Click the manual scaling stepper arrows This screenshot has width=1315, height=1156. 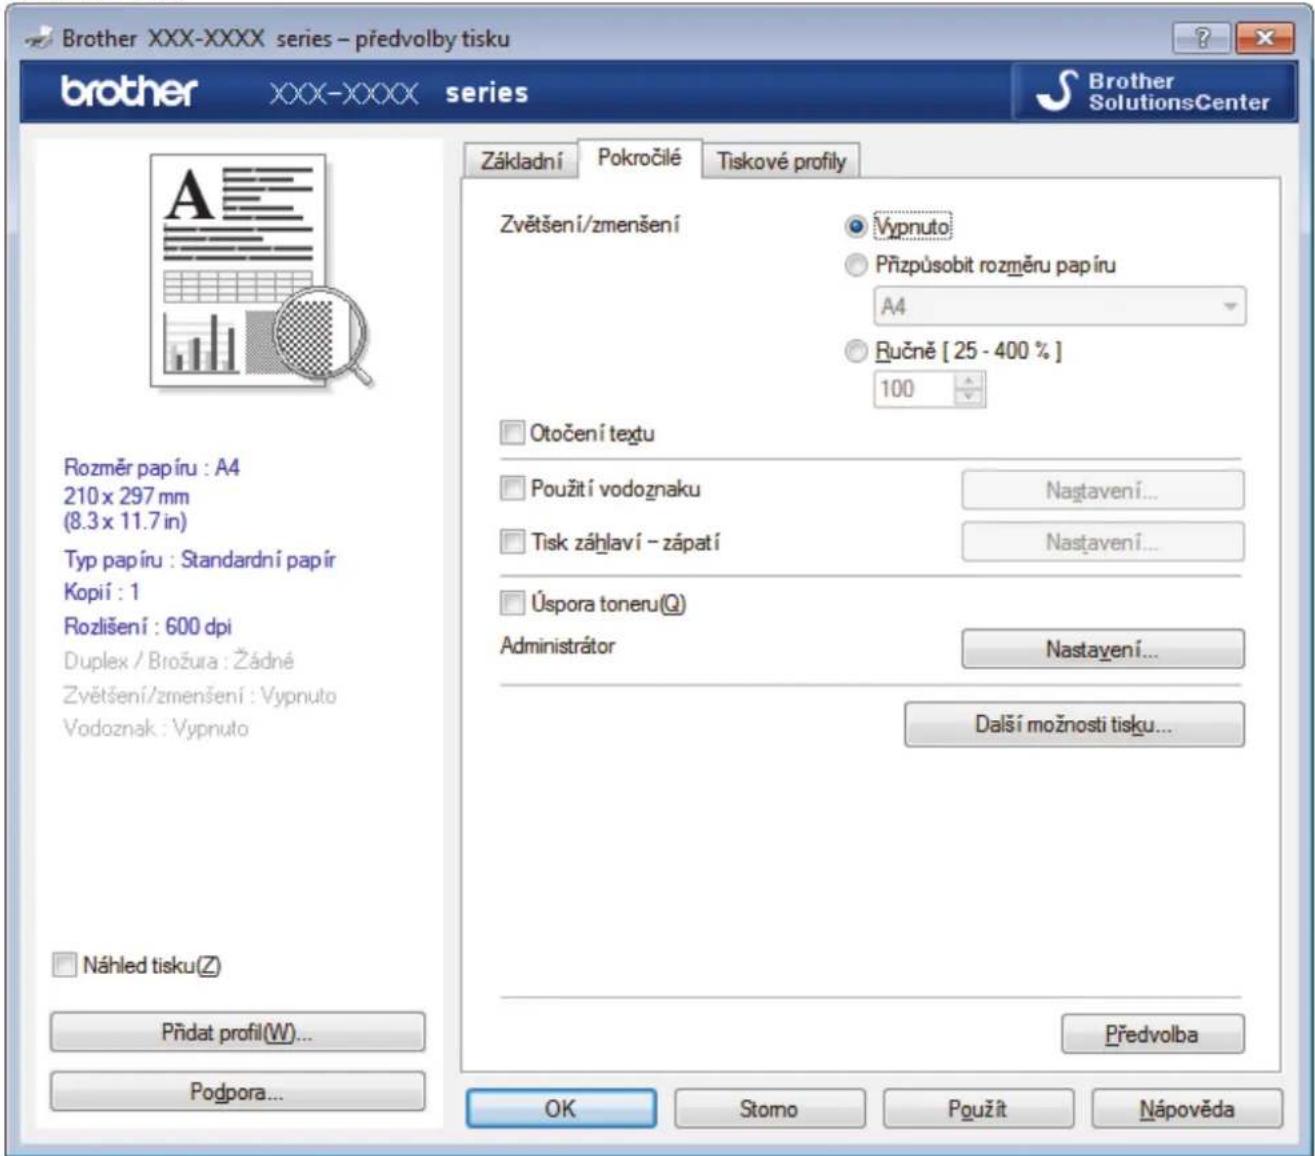click(969, 389)
